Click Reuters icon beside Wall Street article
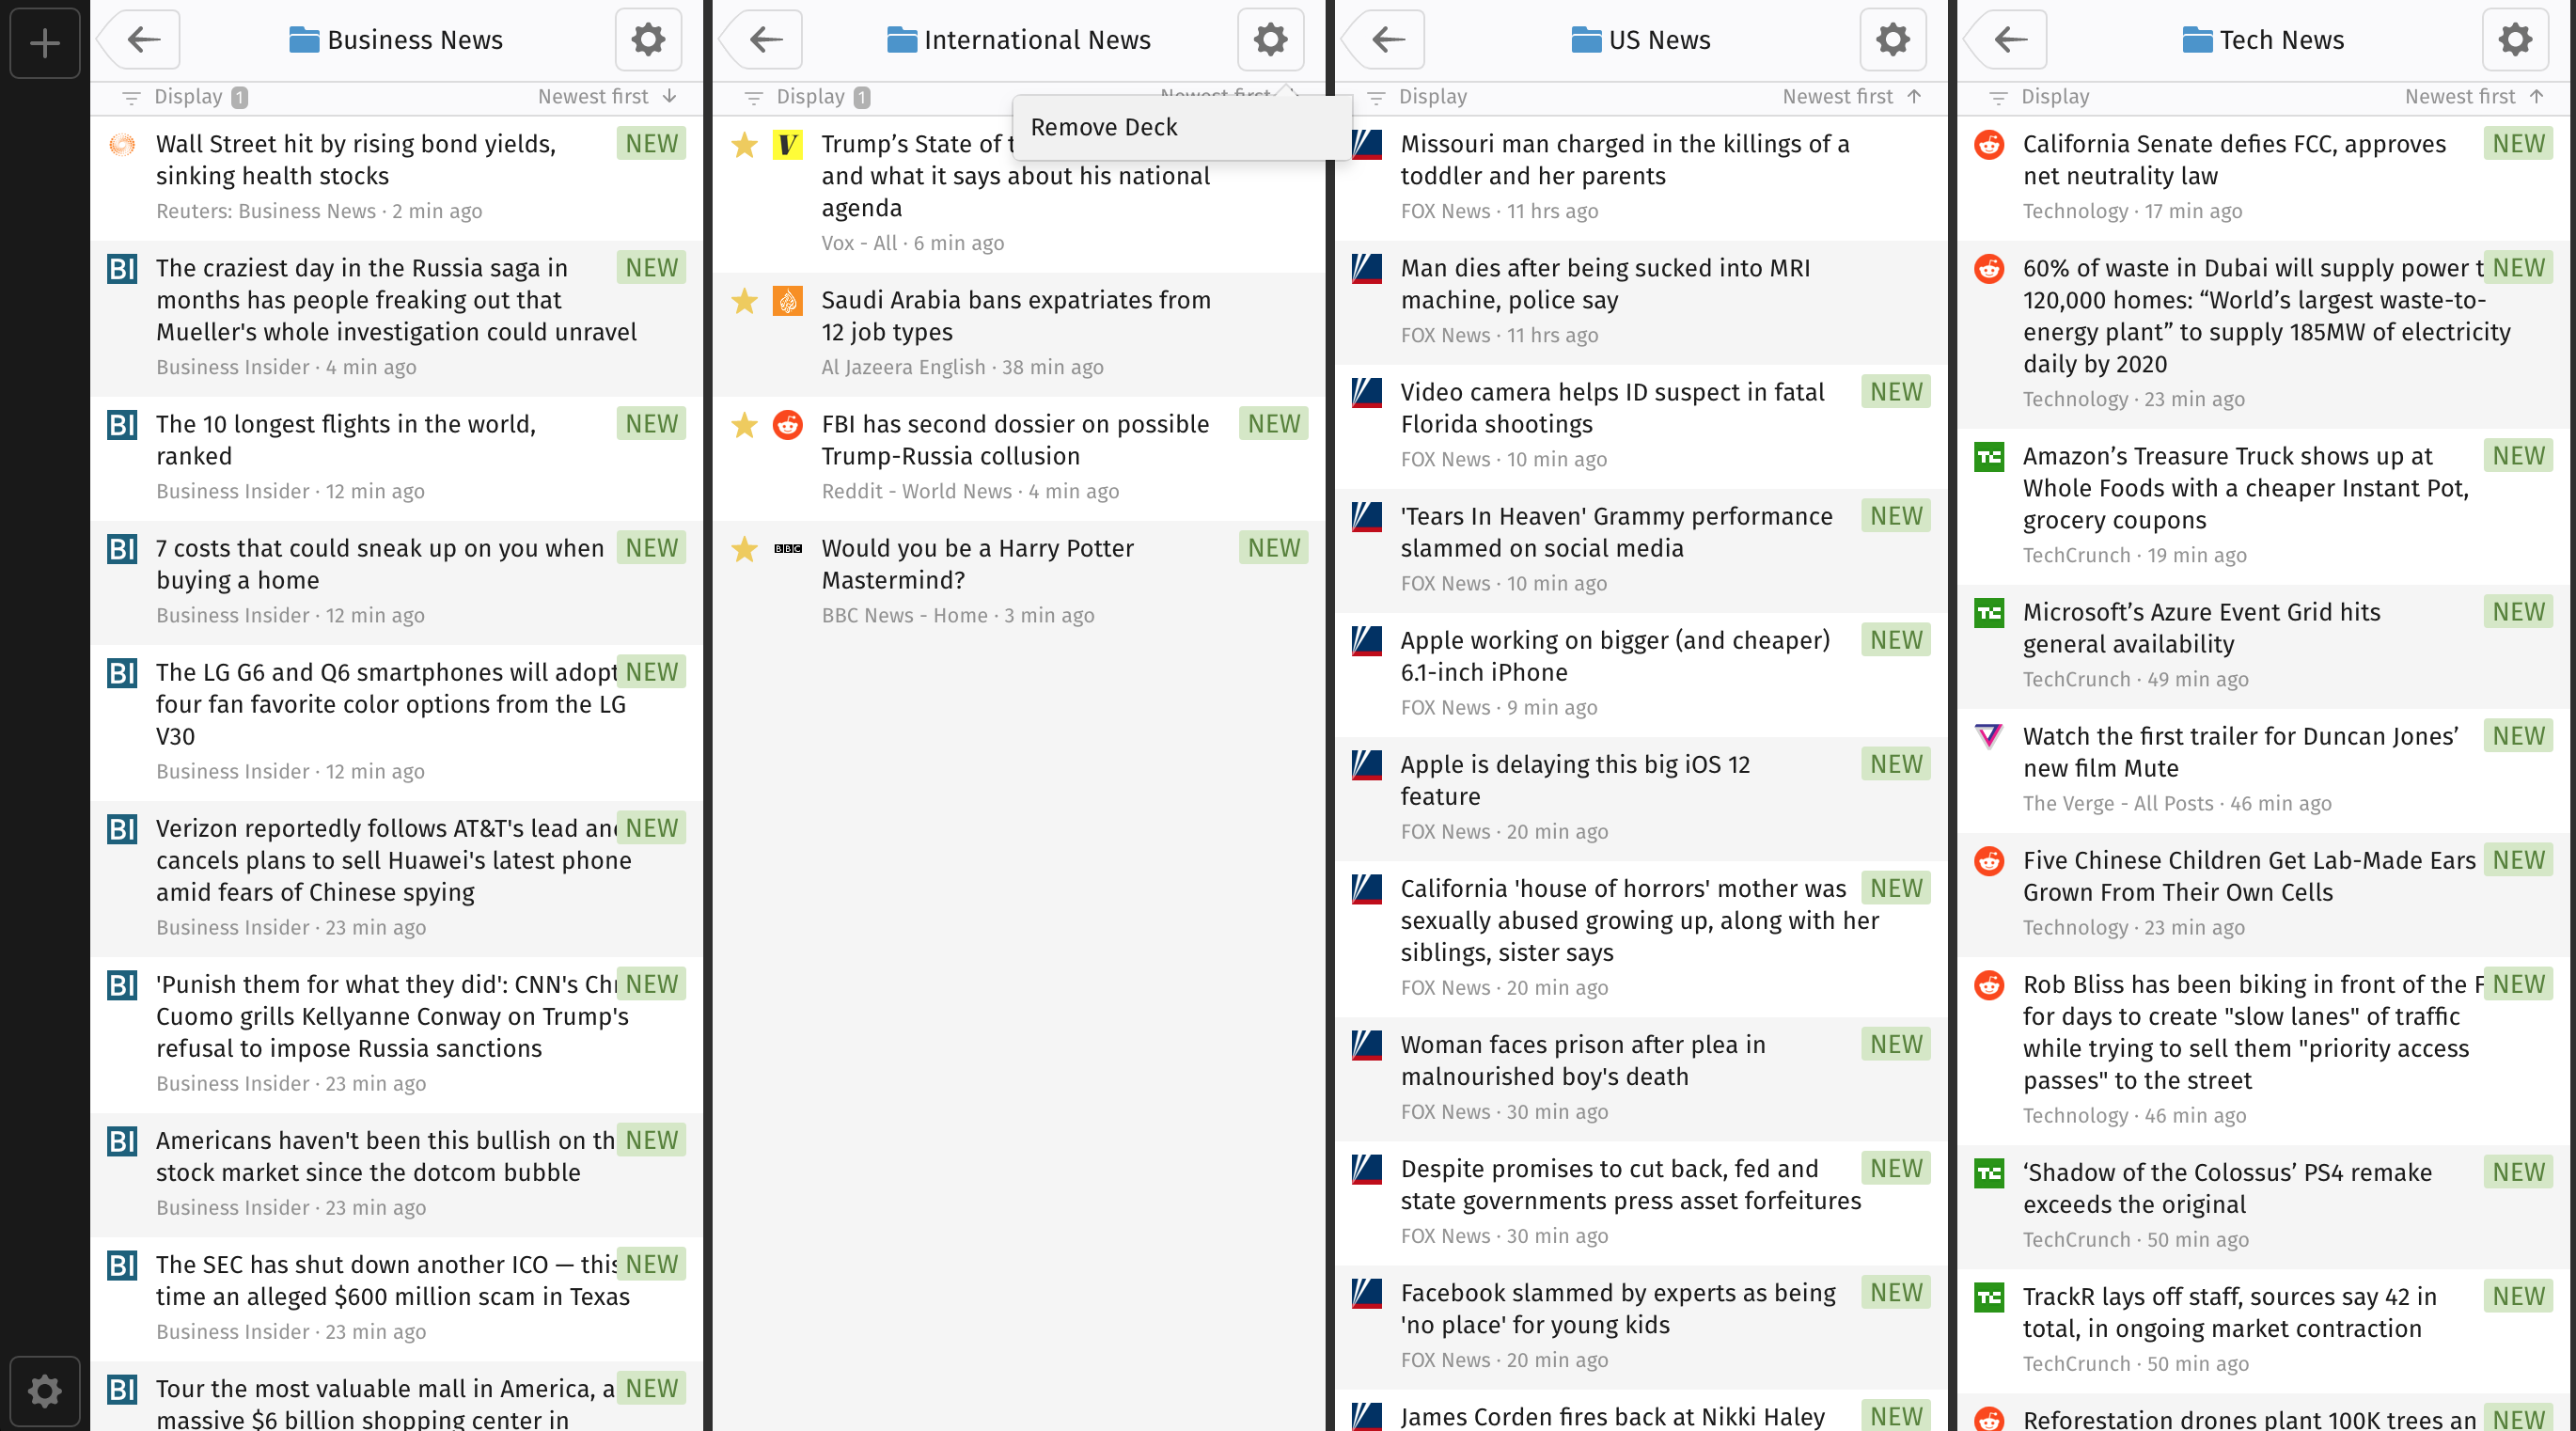2576x1431 pixels. 122,144
